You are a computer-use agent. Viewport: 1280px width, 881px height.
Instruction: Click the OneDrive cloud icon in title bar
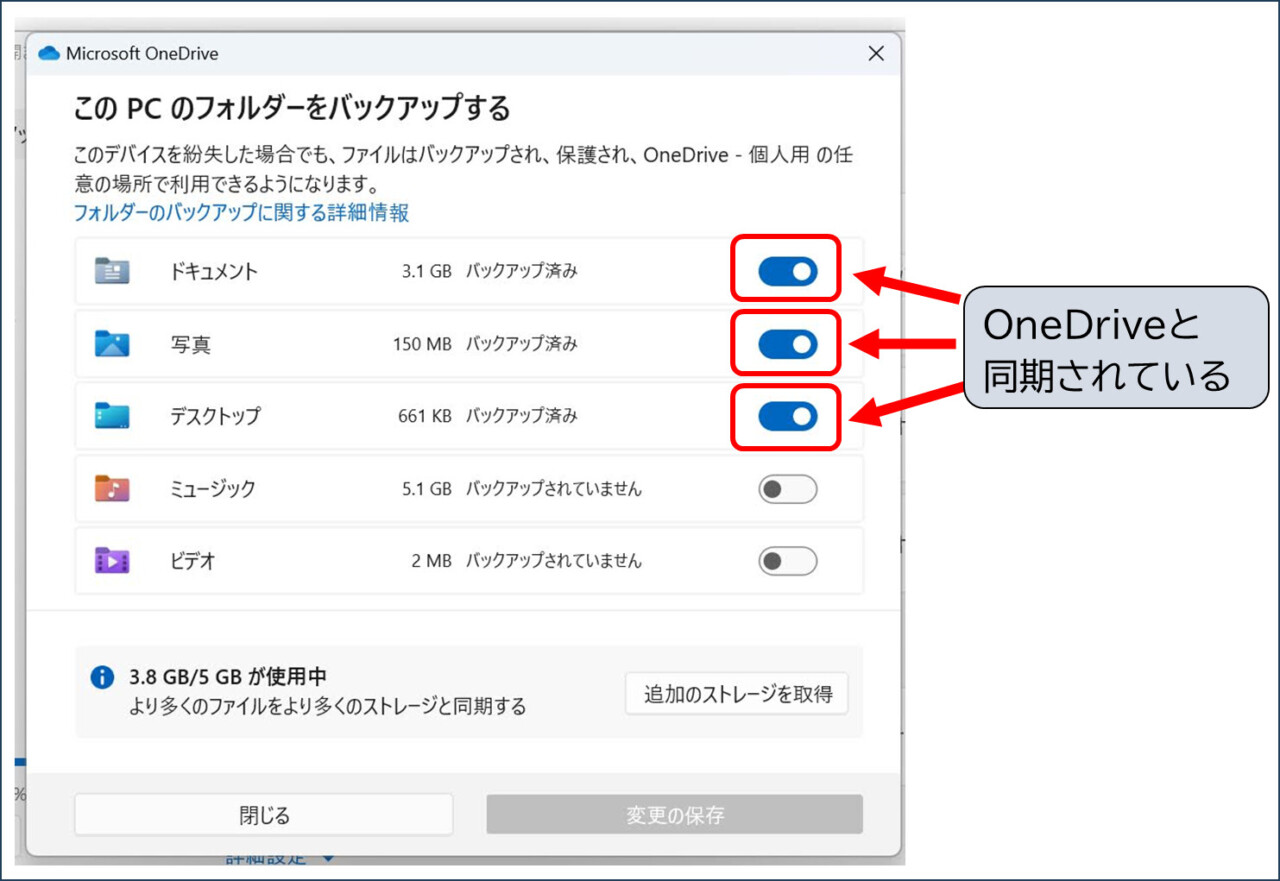pos(49,54)
